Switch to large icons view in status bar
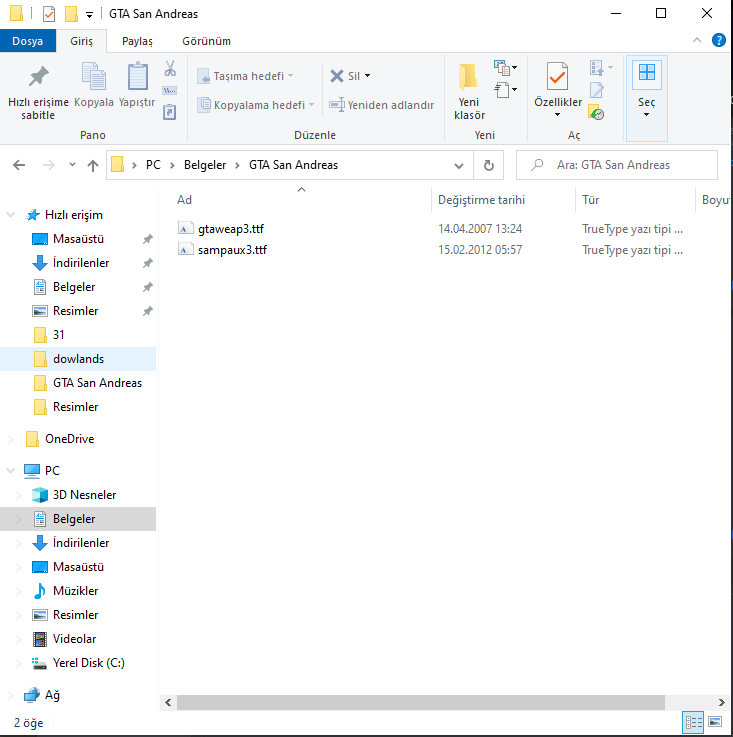 pos(715,721)
